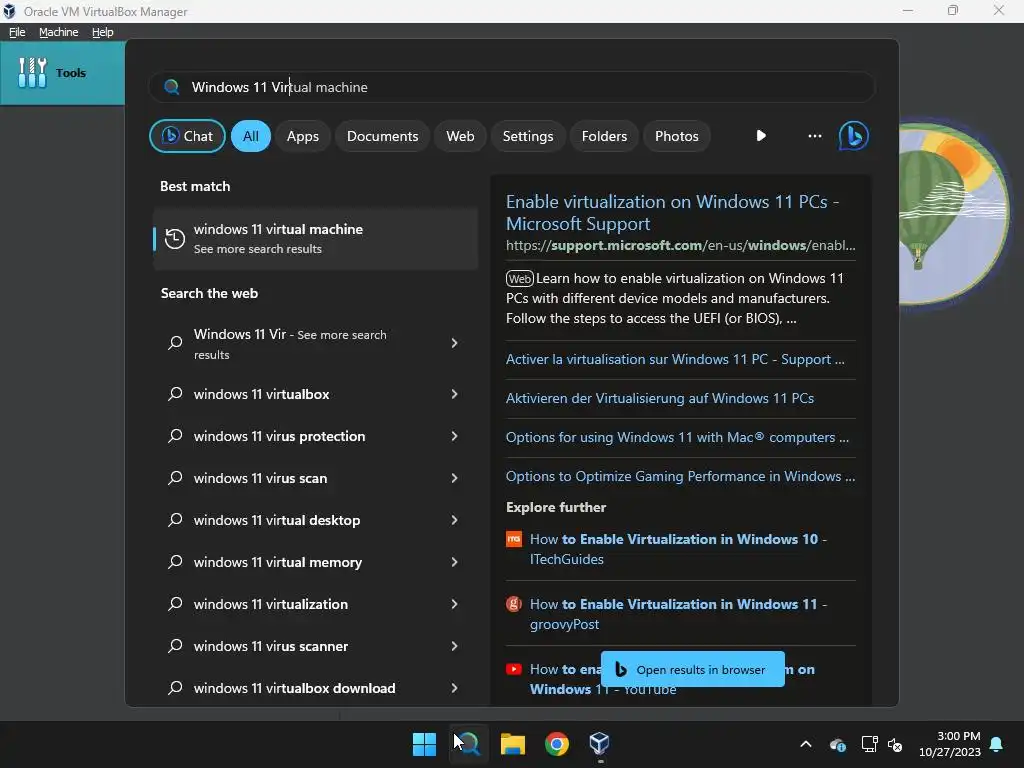Click the clock showing 3:00 PM

pyautogui.click(x=958, y=736)
